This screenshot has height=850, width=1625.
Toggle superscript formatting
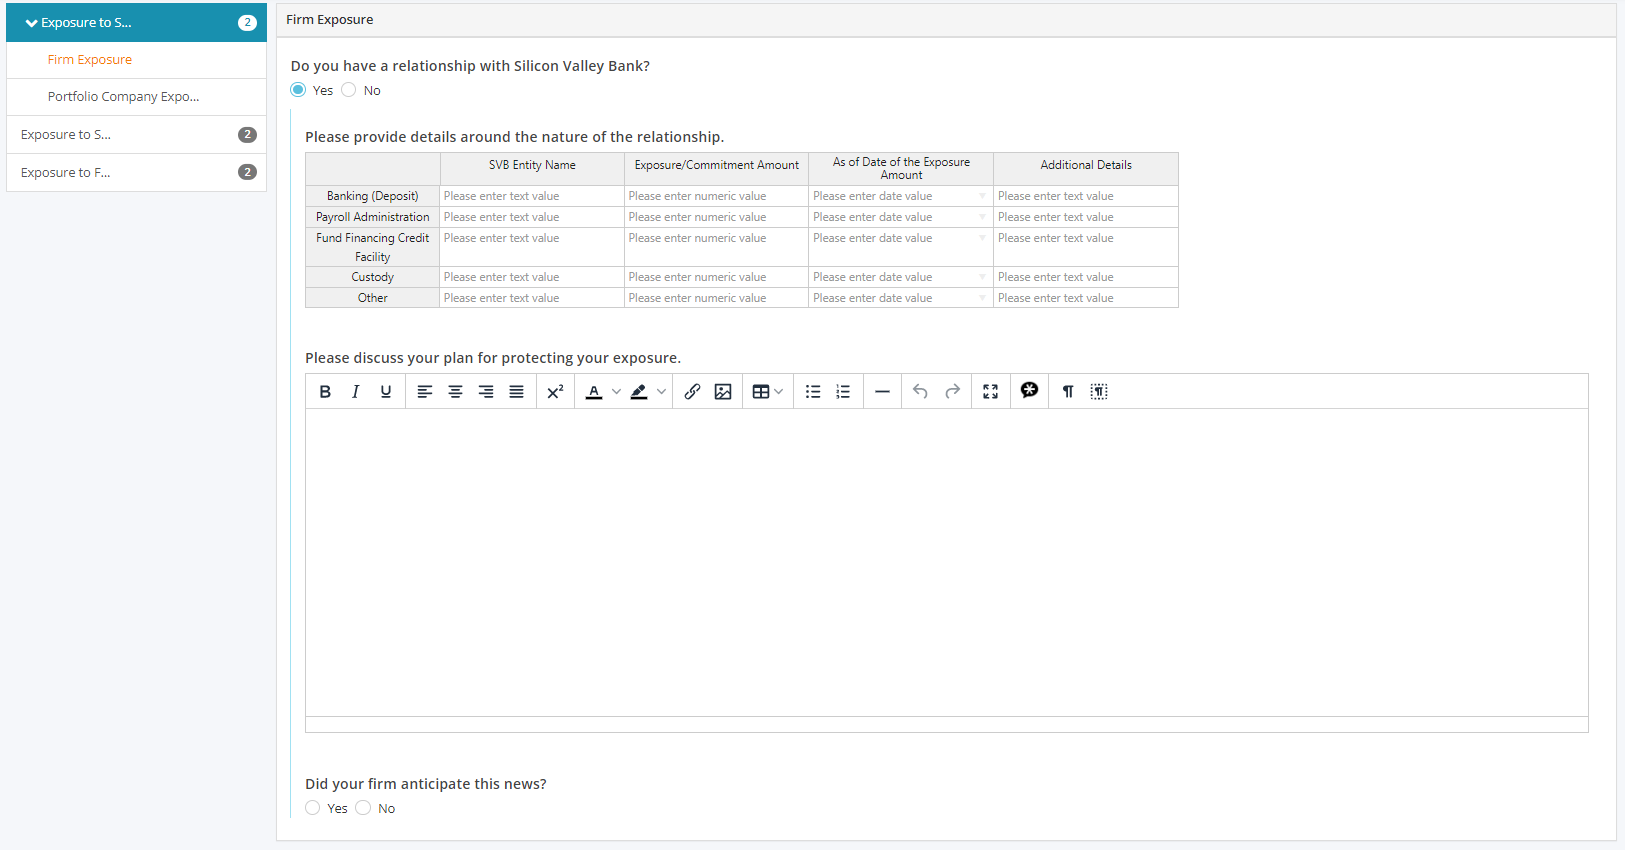coord(555,392)
